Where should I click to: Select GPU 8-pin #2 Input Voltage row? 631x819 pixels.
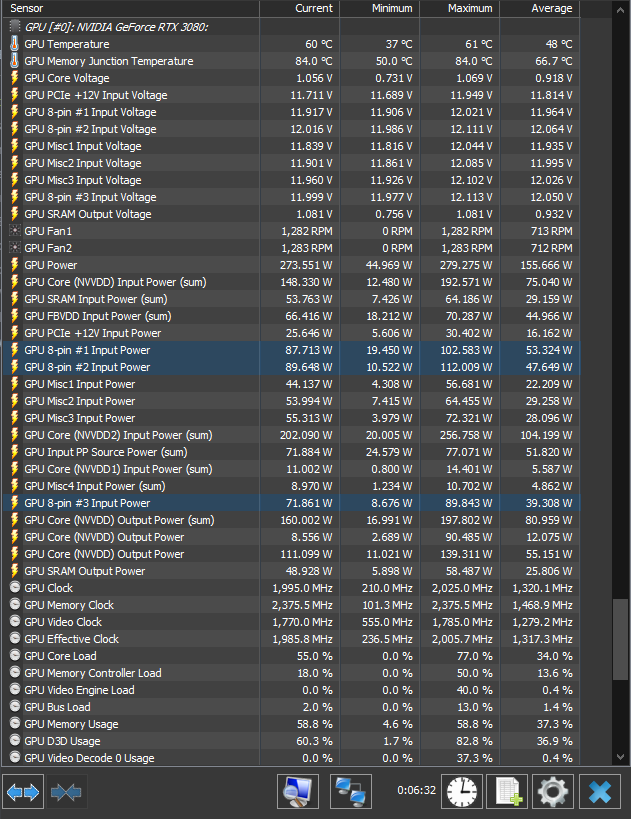[291, 128]
